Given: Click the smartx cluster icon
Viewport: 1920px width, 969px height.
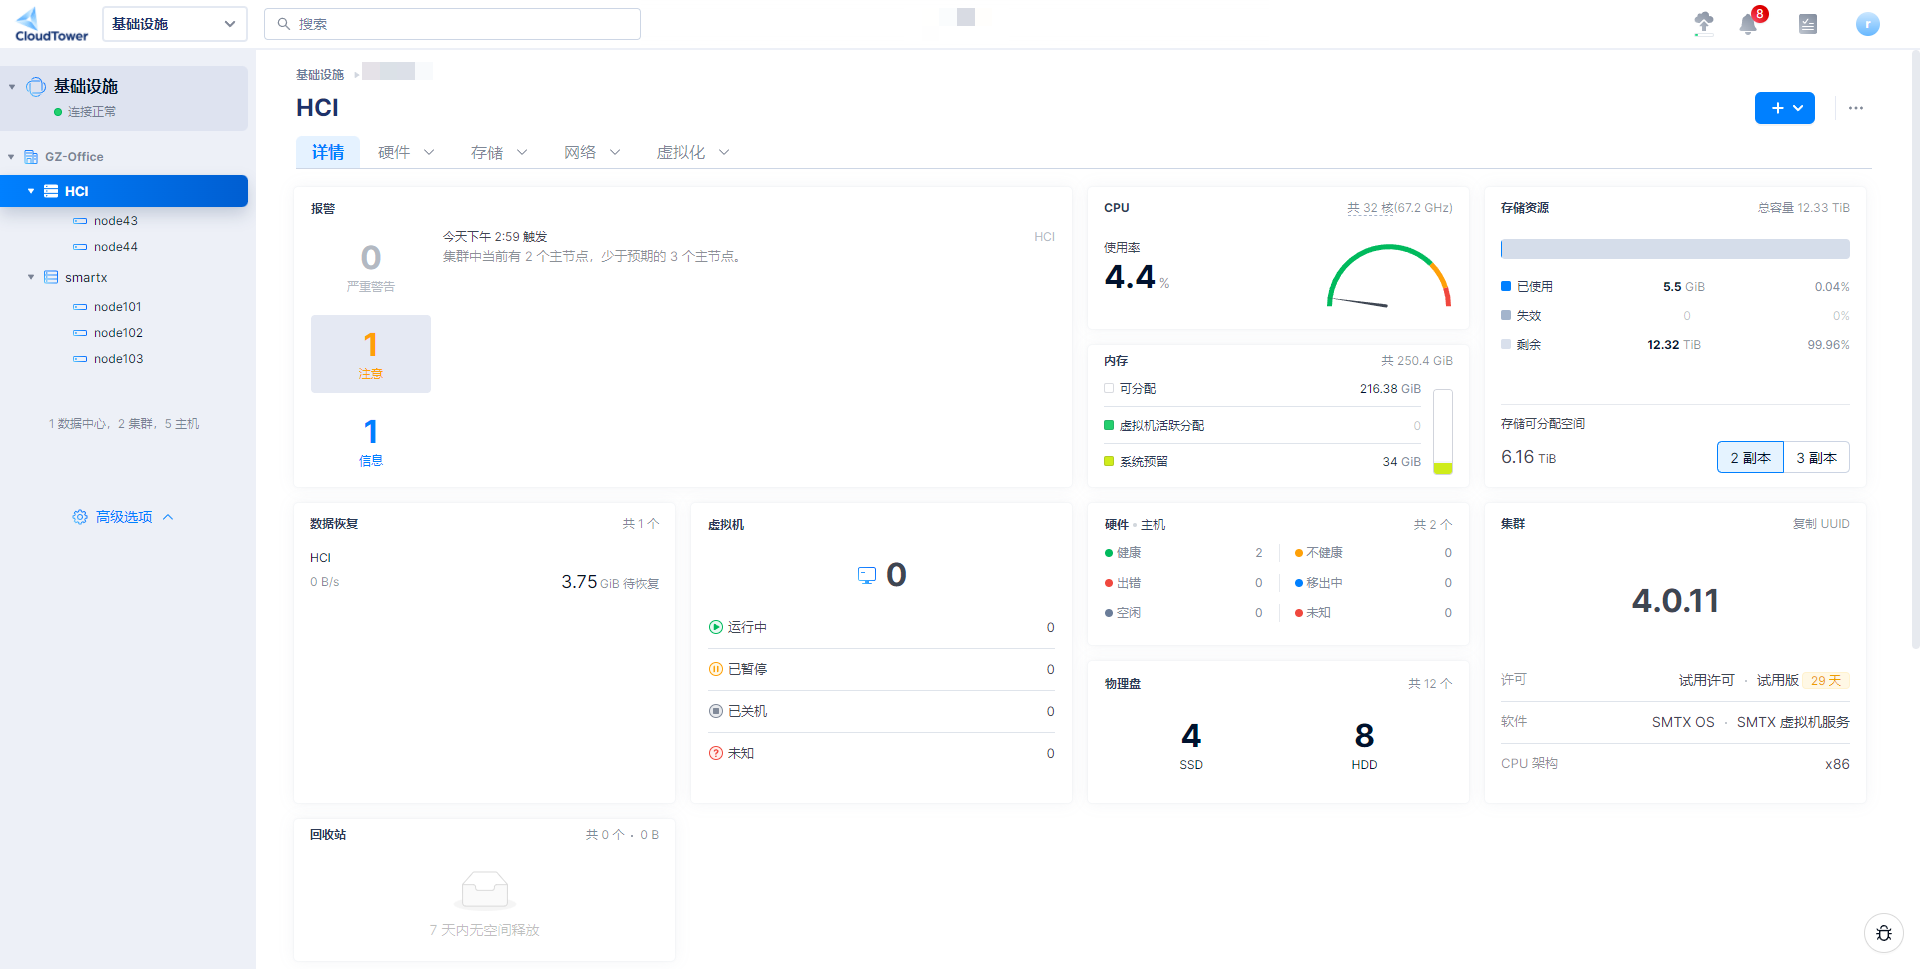Looking at the screenshot, I should click(x=51, y=278).
